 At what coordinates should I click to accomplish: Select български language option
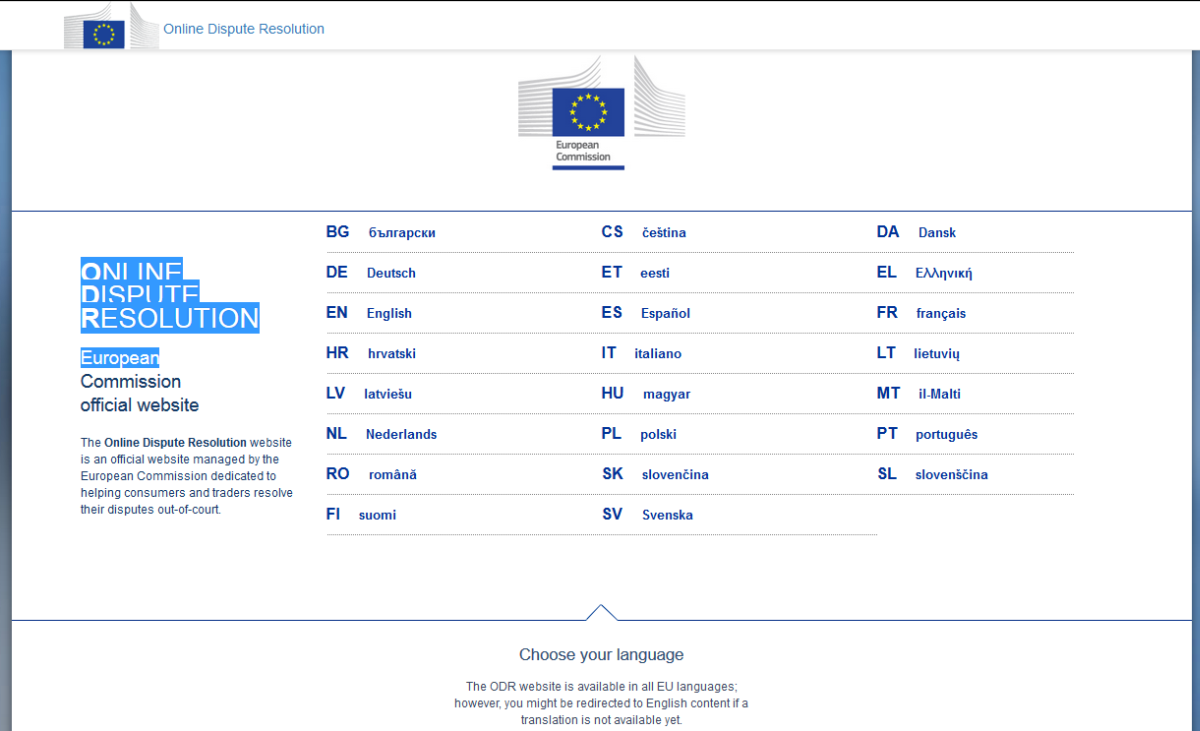[401, 233]
